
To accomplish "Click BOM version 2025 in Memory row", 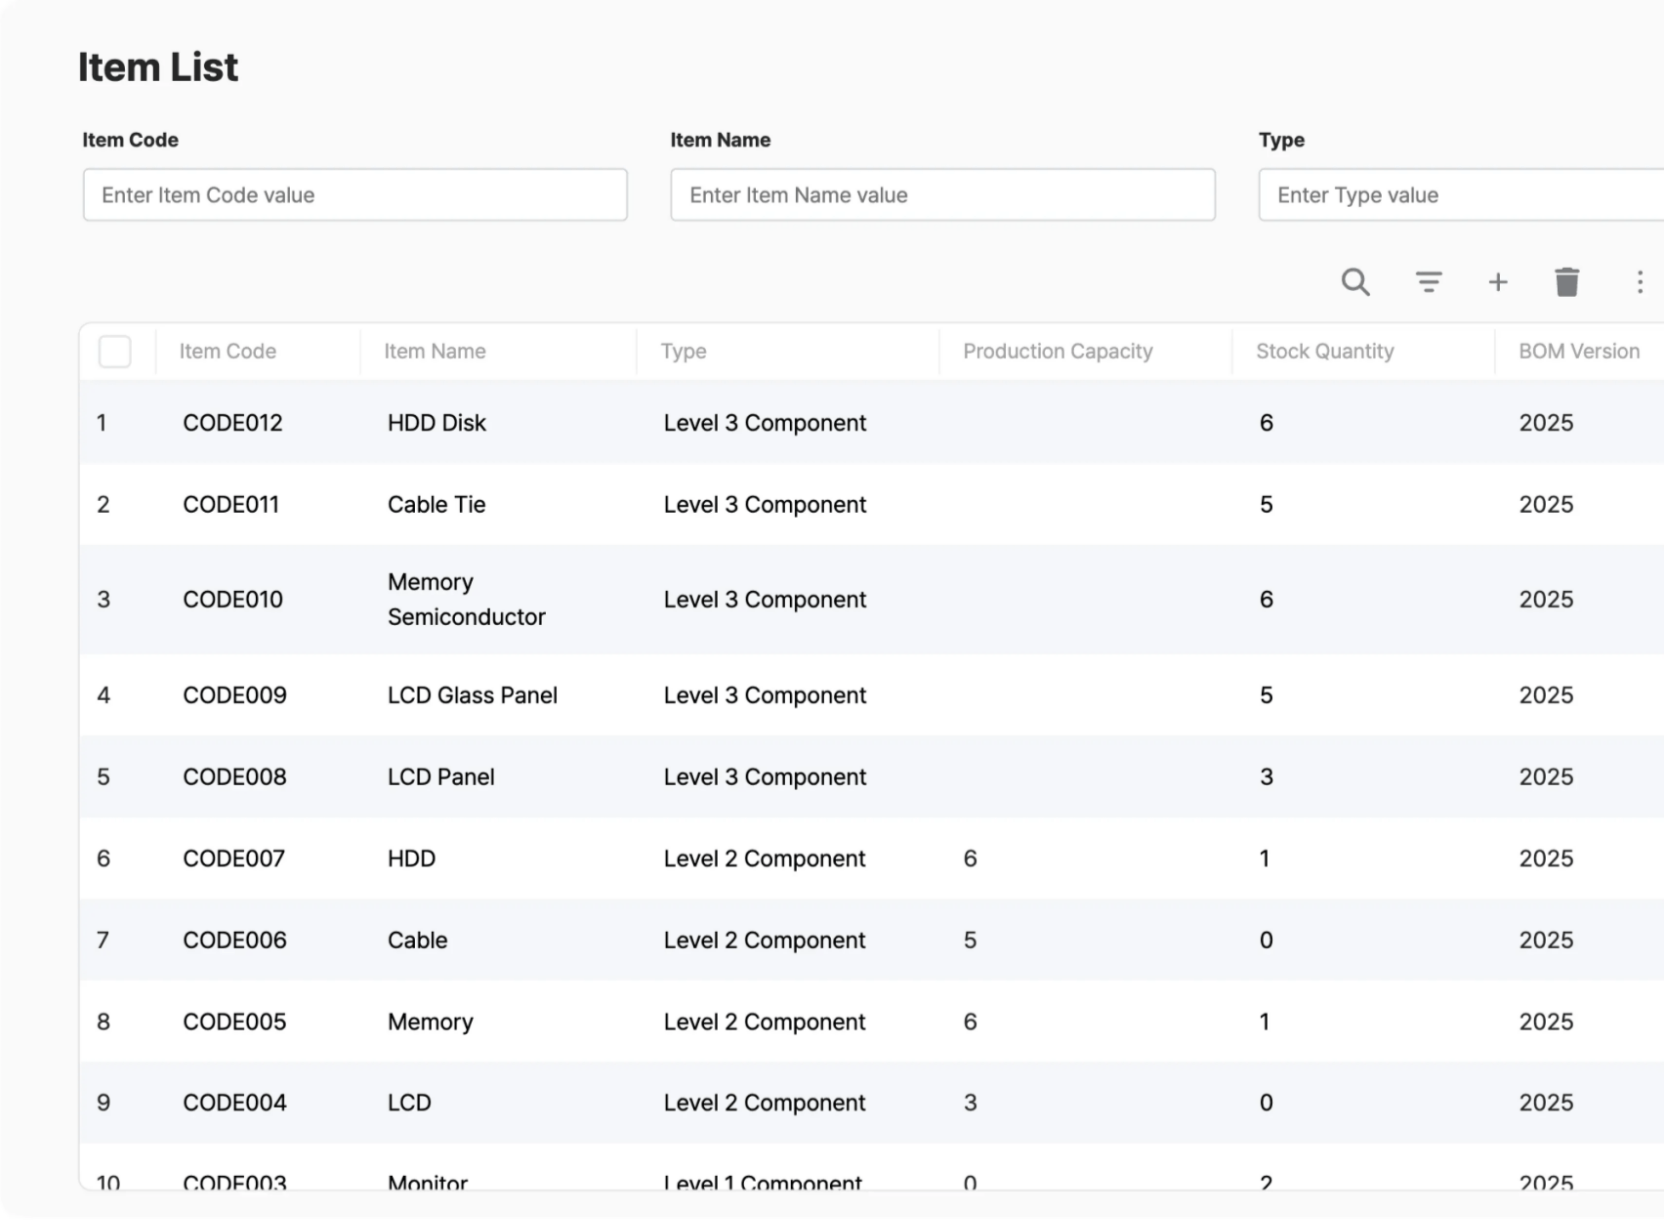I will tap(1546, 1022).
